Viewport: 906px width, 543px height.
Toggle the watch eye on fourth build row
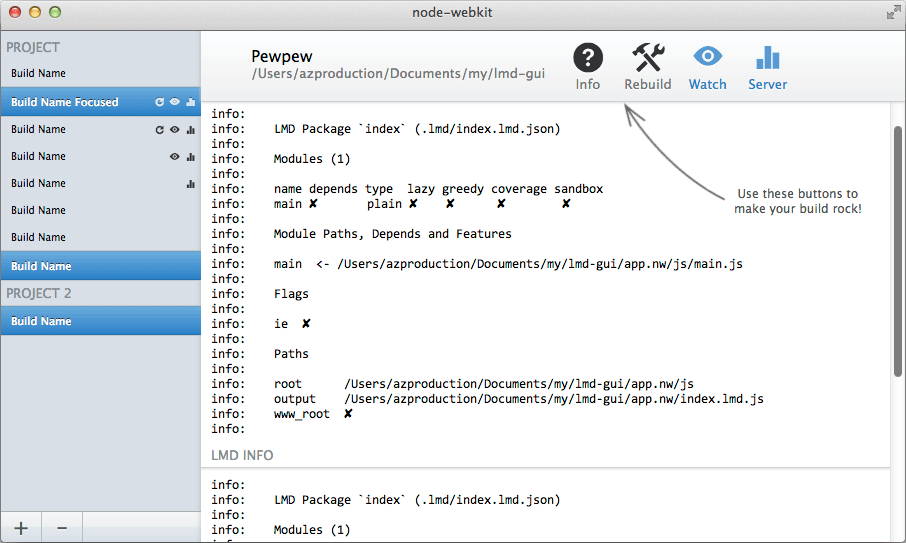click(x=174, y=157)
